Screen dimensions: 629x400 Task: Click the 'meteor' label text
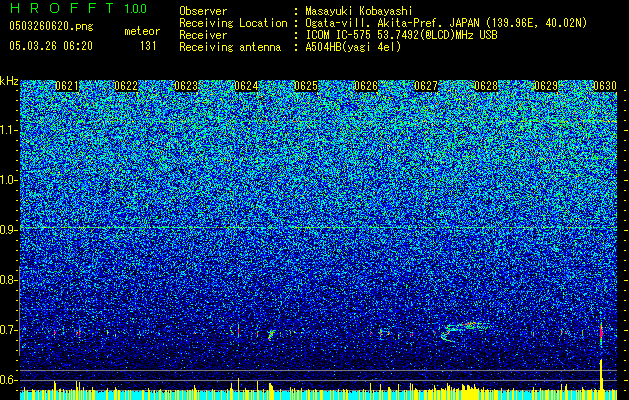(142, 31)
